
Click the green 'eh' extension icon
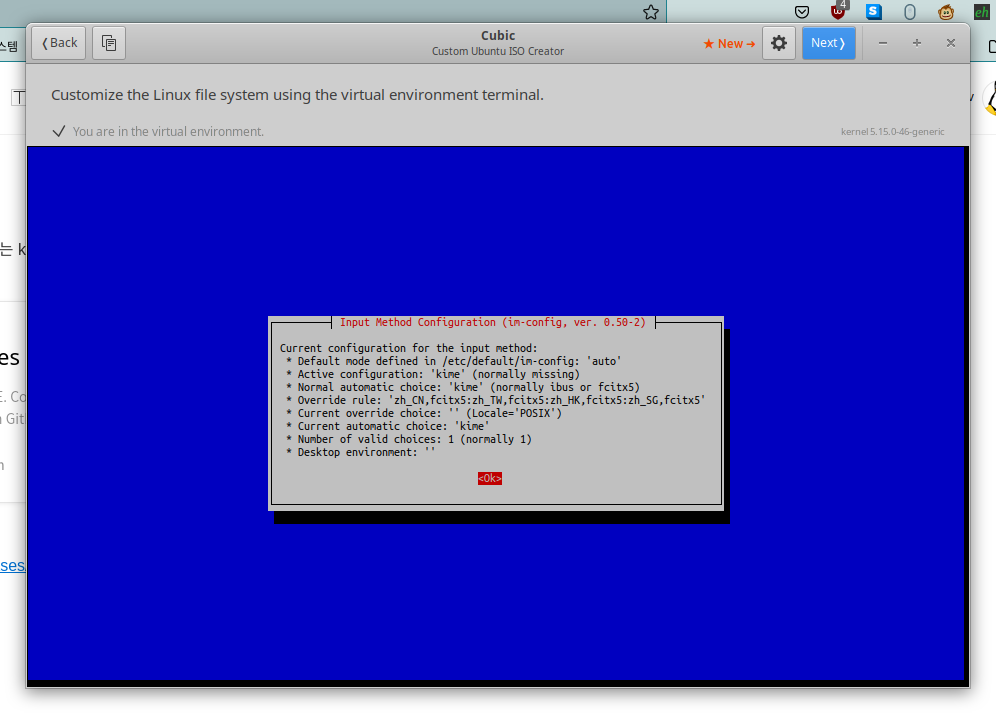click(x=981, y=12)
